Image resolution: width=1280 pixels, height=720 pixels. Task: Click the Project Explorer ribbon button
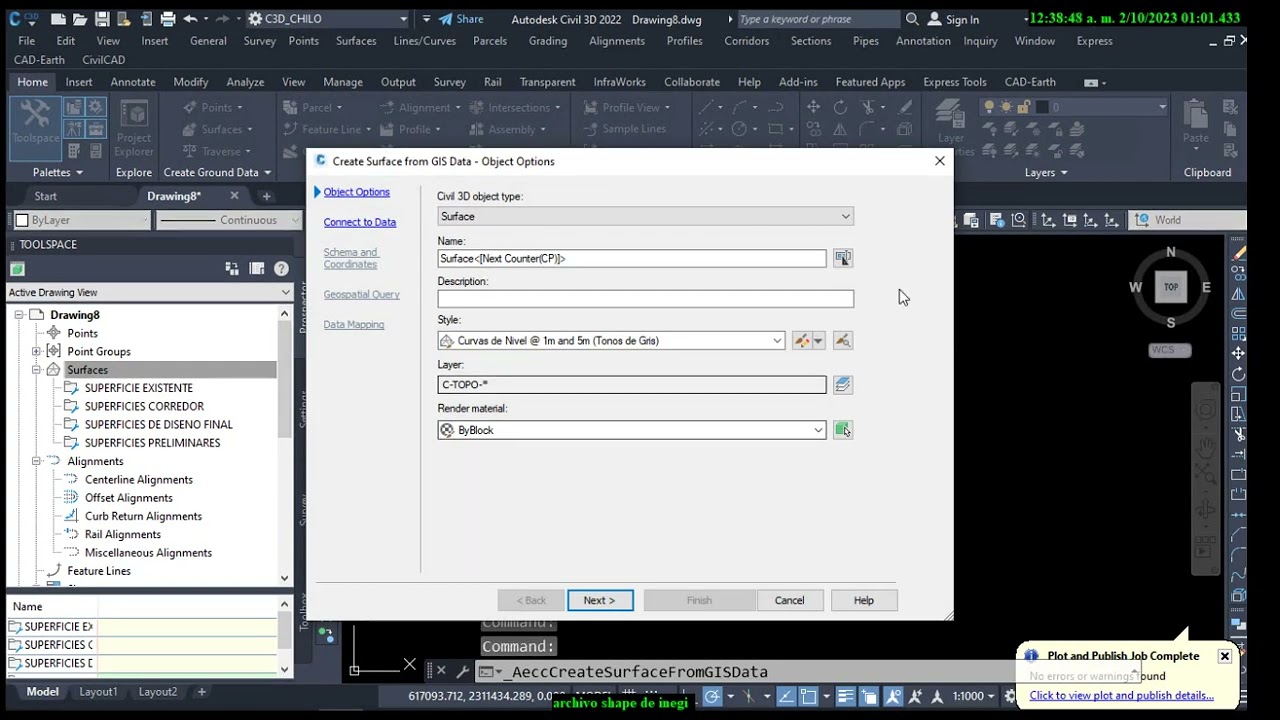point(134,127)
